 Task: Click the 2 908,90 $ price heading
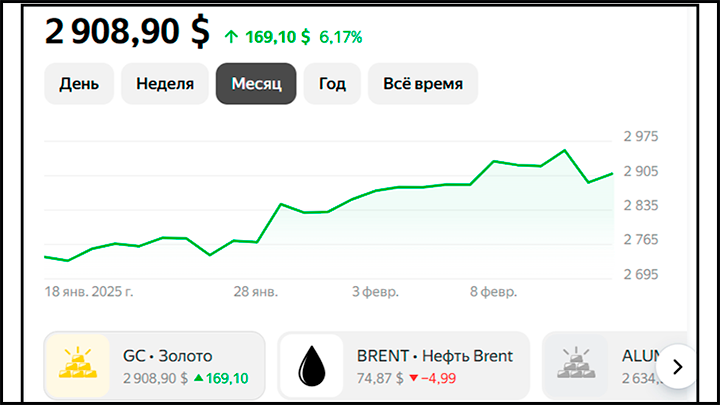click(x=127, y=31)
